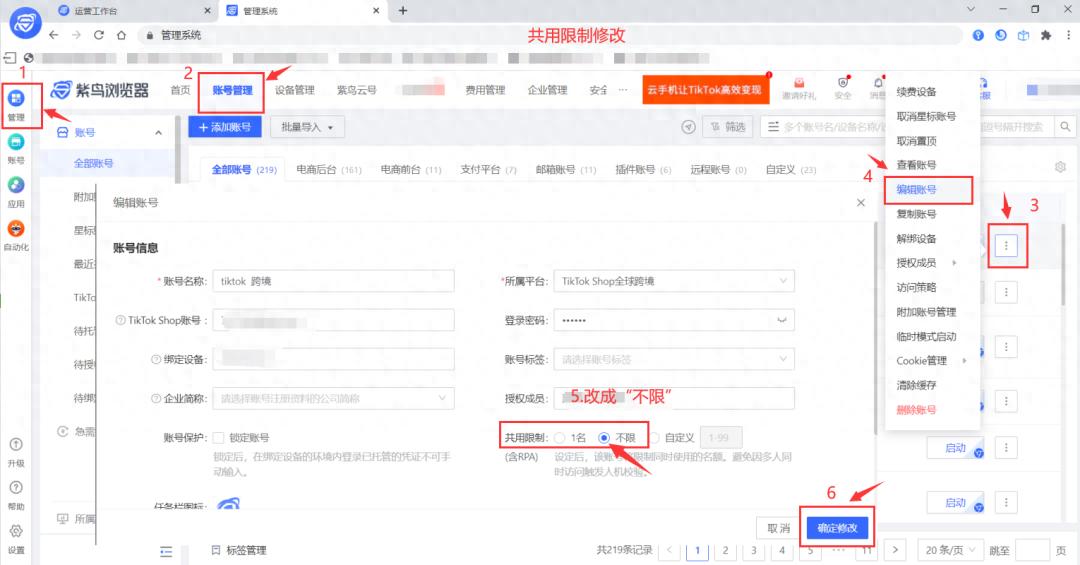
Task: Open the 管理 sidebar icon
Action: 16,99
